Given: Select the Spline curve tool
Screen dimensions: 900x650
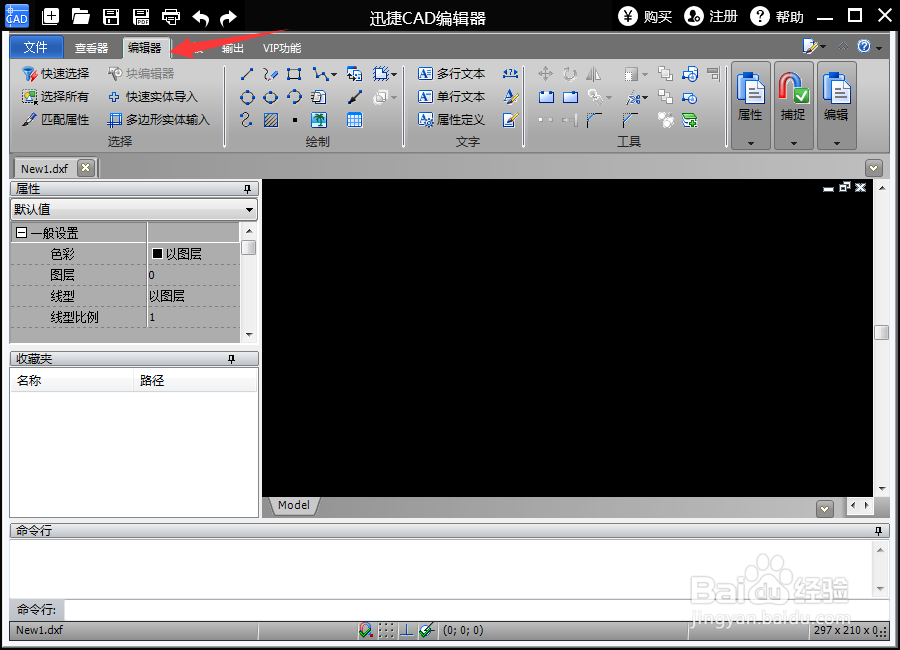Looking at the screenshot, I should pyautogui.click(x=246, y=120).
